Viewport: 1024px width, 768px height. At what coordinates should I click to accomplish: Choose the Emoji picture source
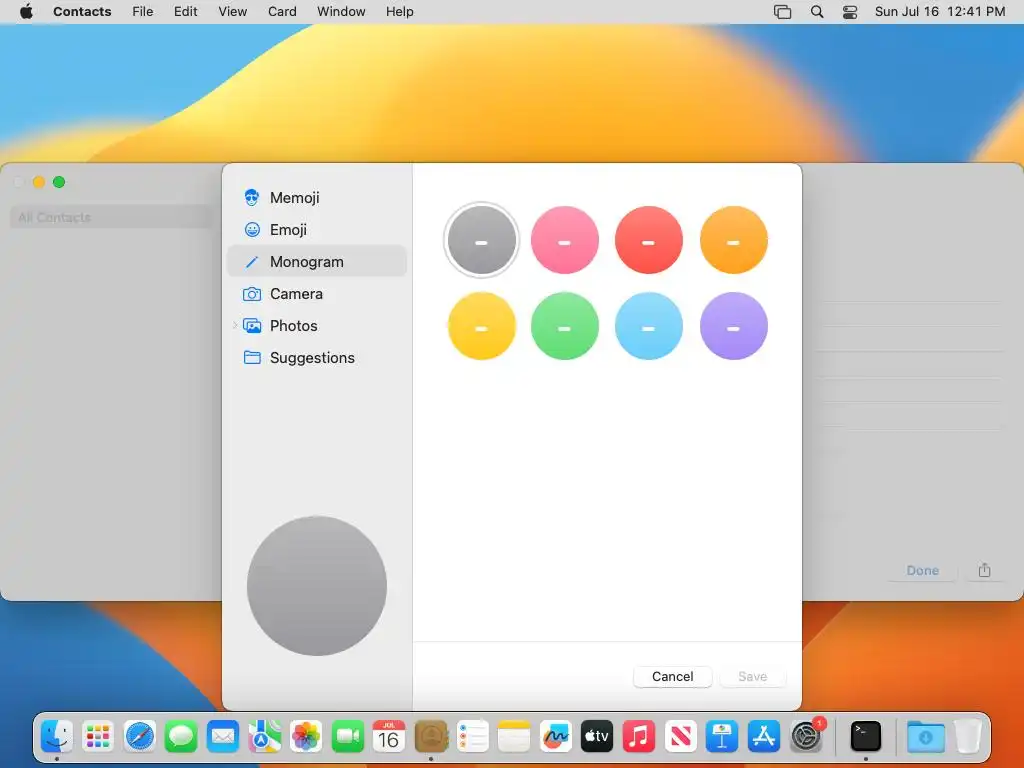click(317, 229)
